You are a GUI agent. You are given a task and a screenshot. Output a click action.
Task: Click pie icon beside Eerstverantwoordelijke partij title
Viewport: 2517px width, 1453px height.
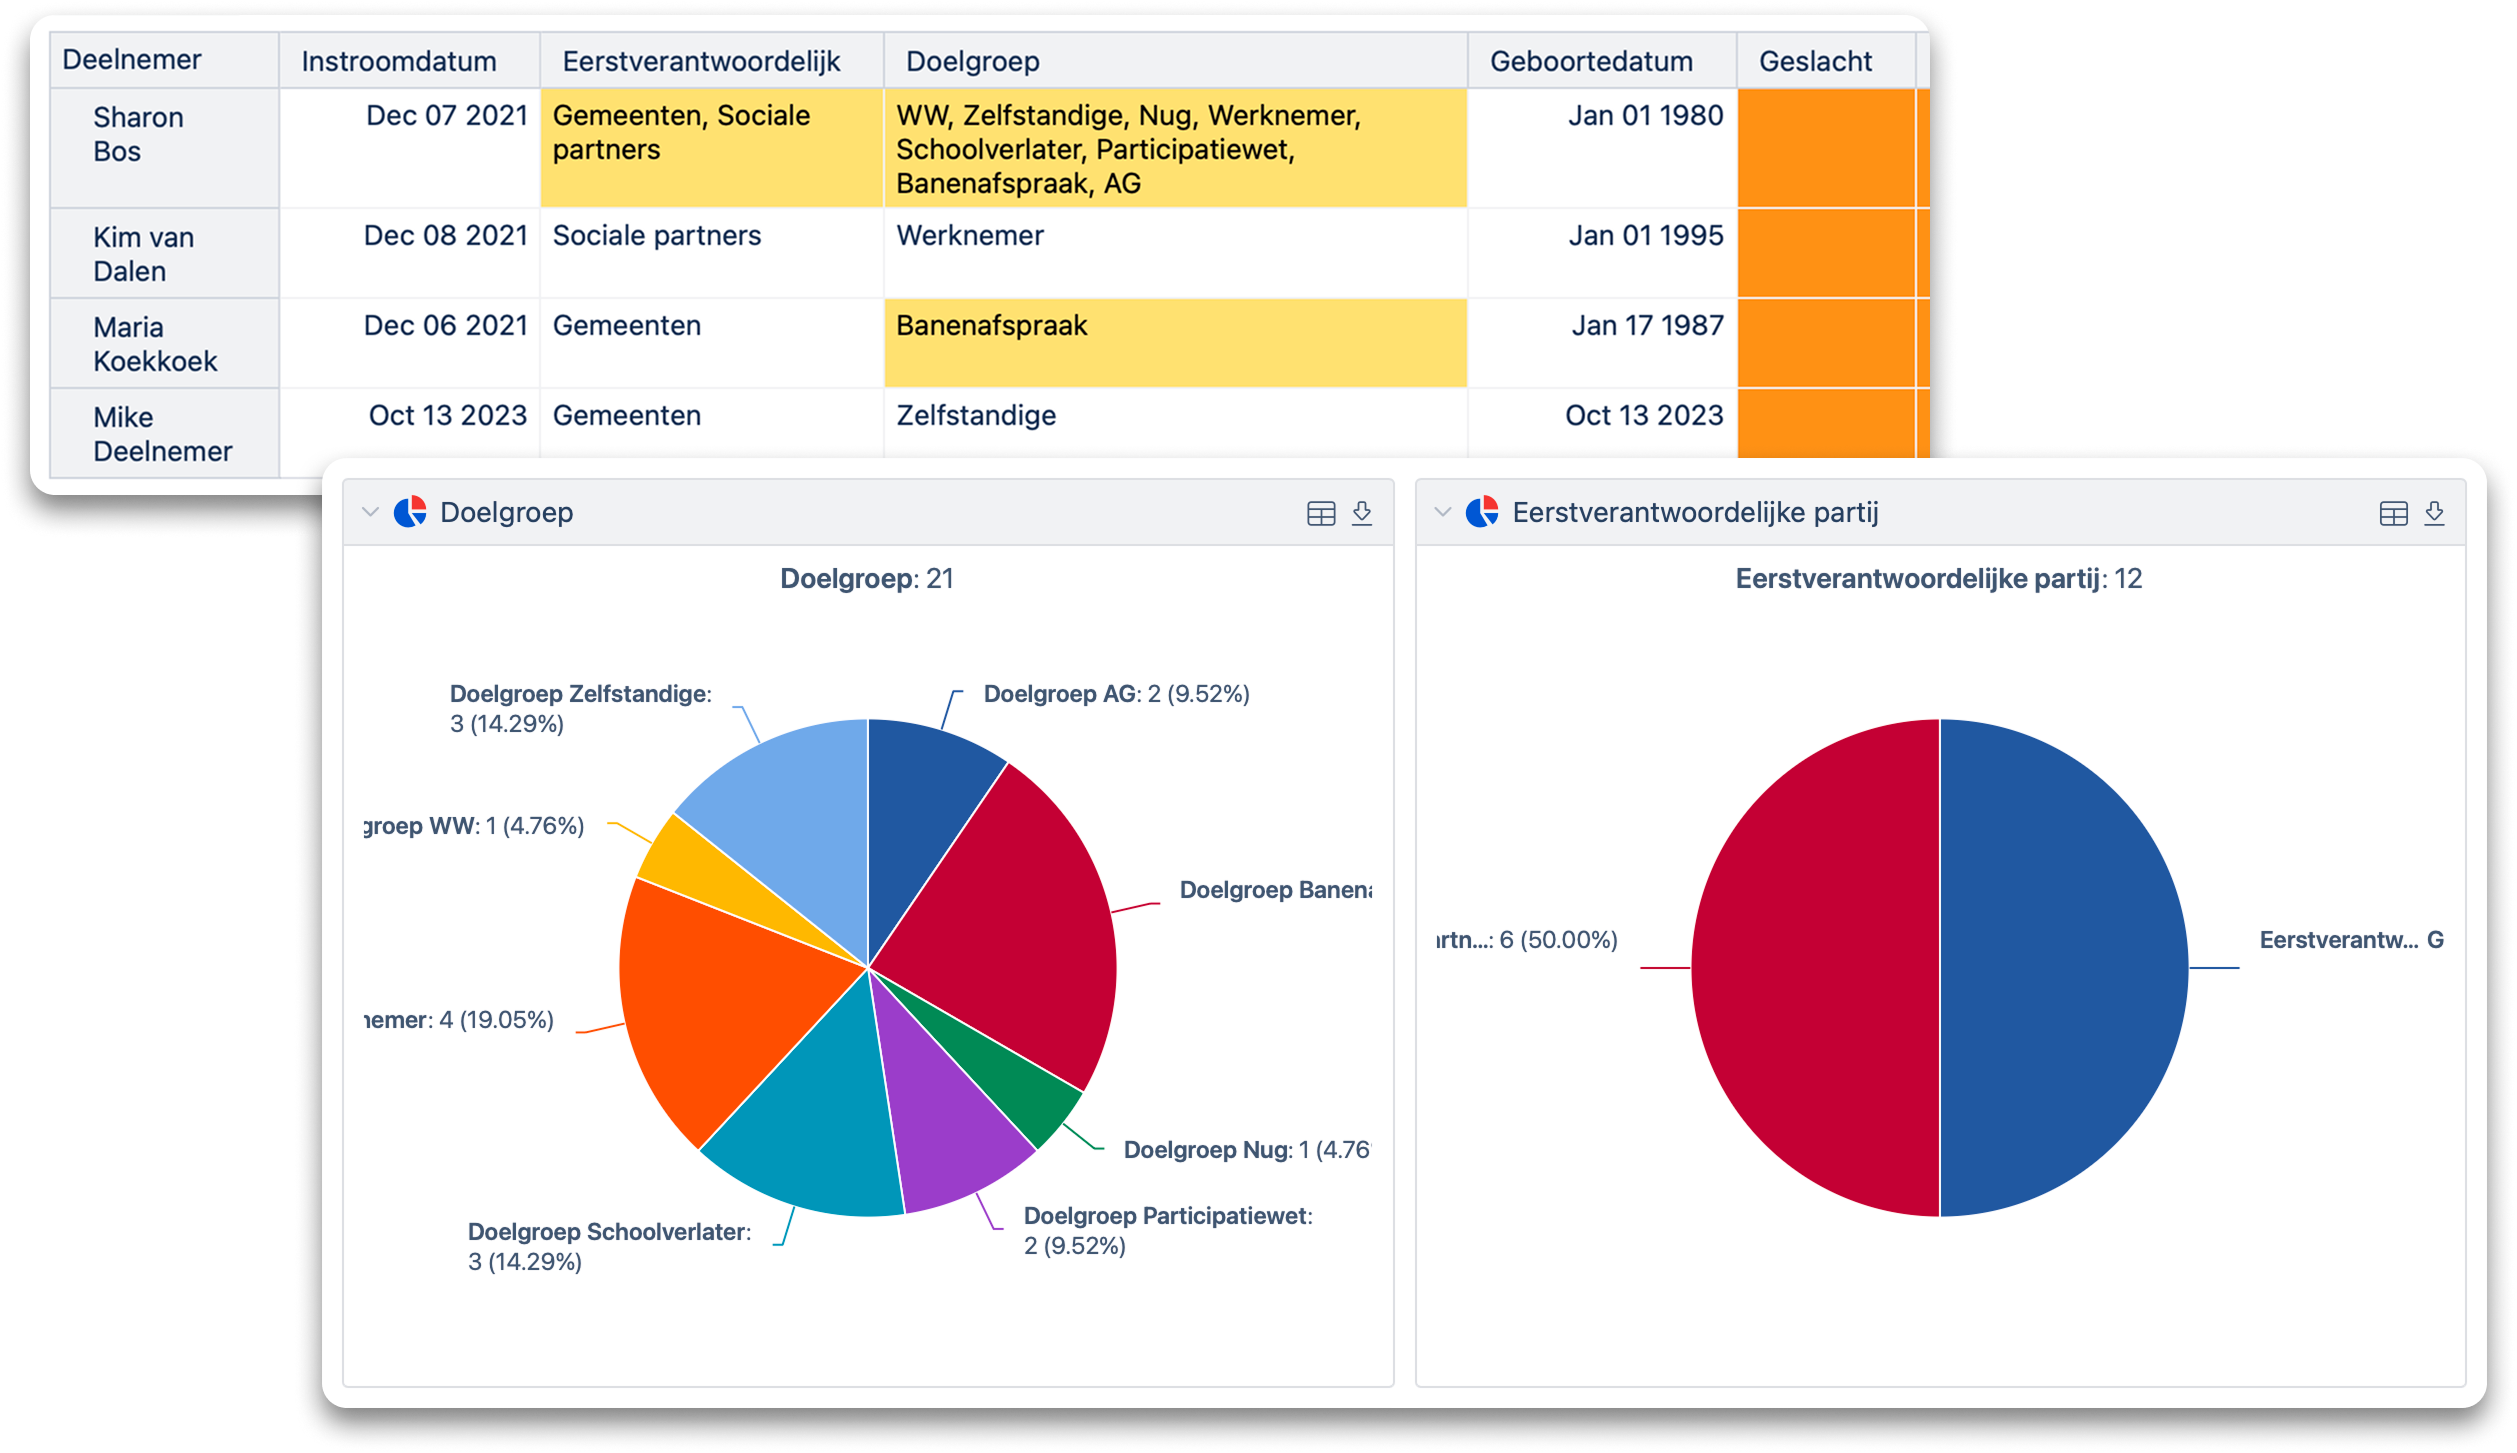1482,512
